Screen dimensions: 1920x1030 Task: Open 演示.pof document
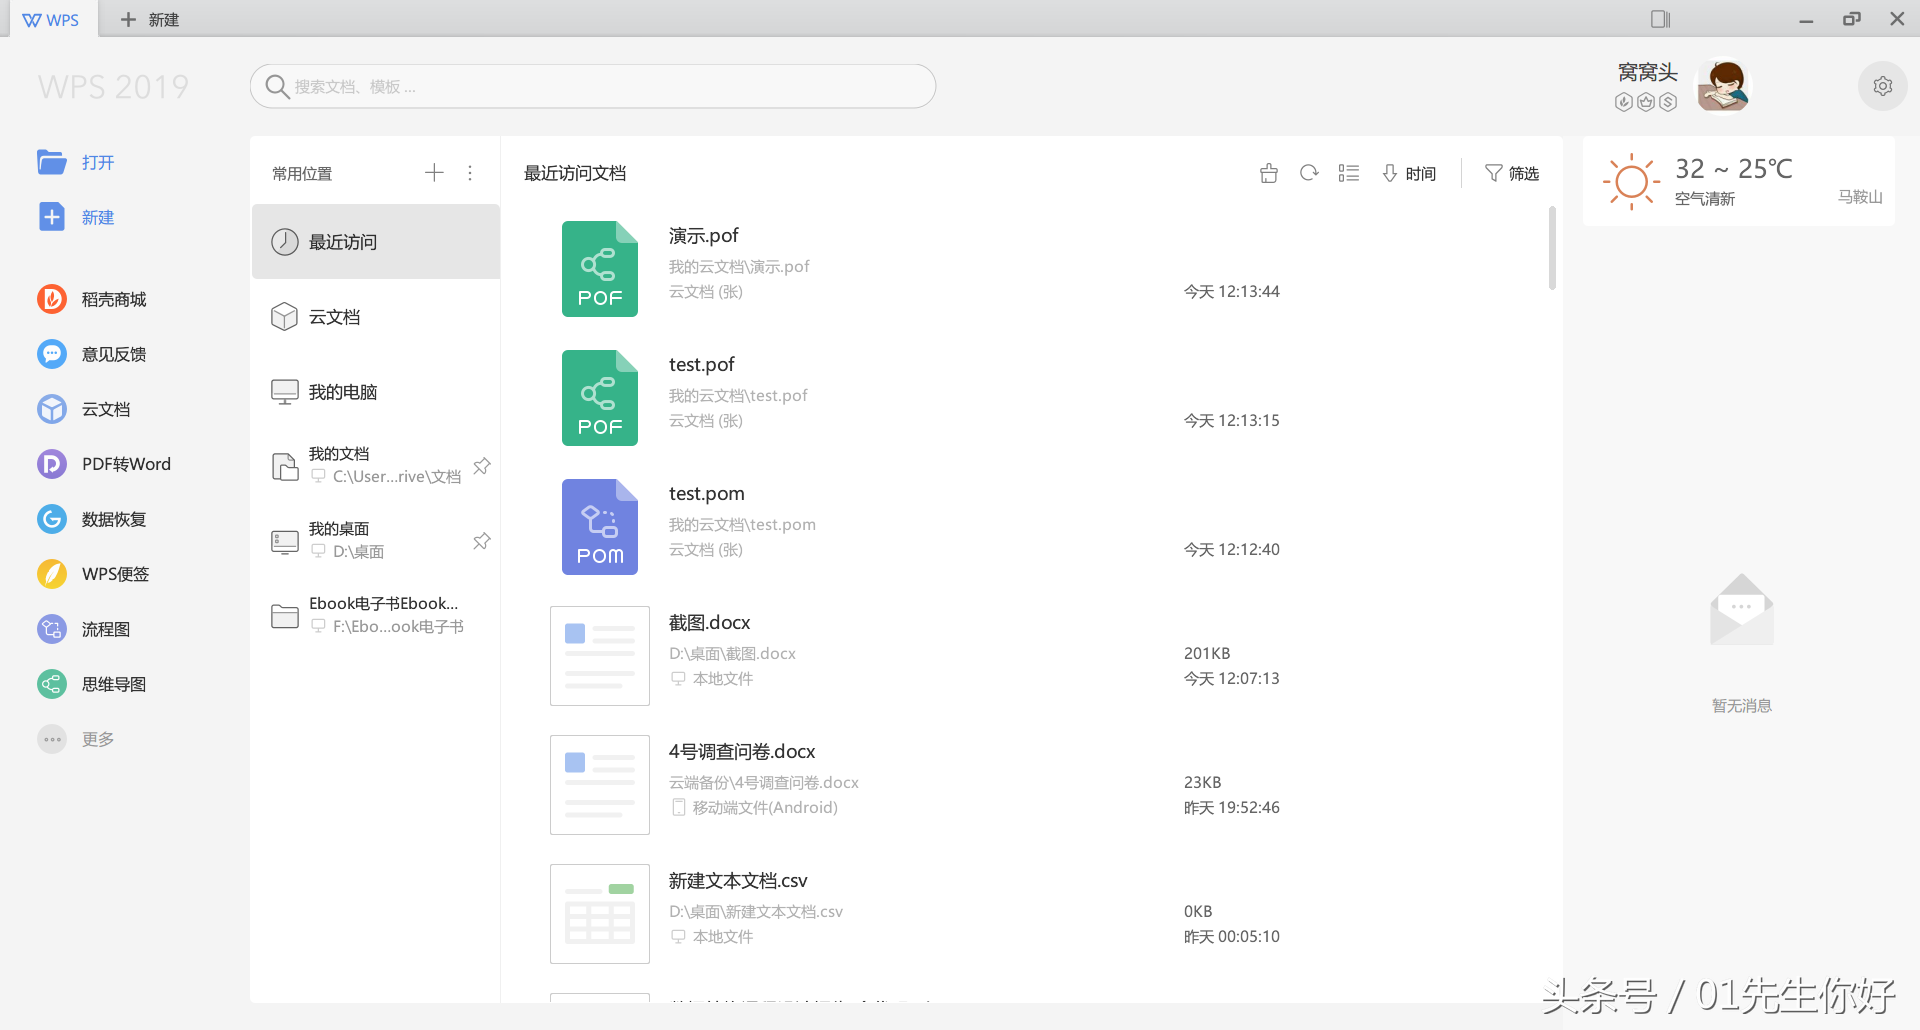coord(704,235)
